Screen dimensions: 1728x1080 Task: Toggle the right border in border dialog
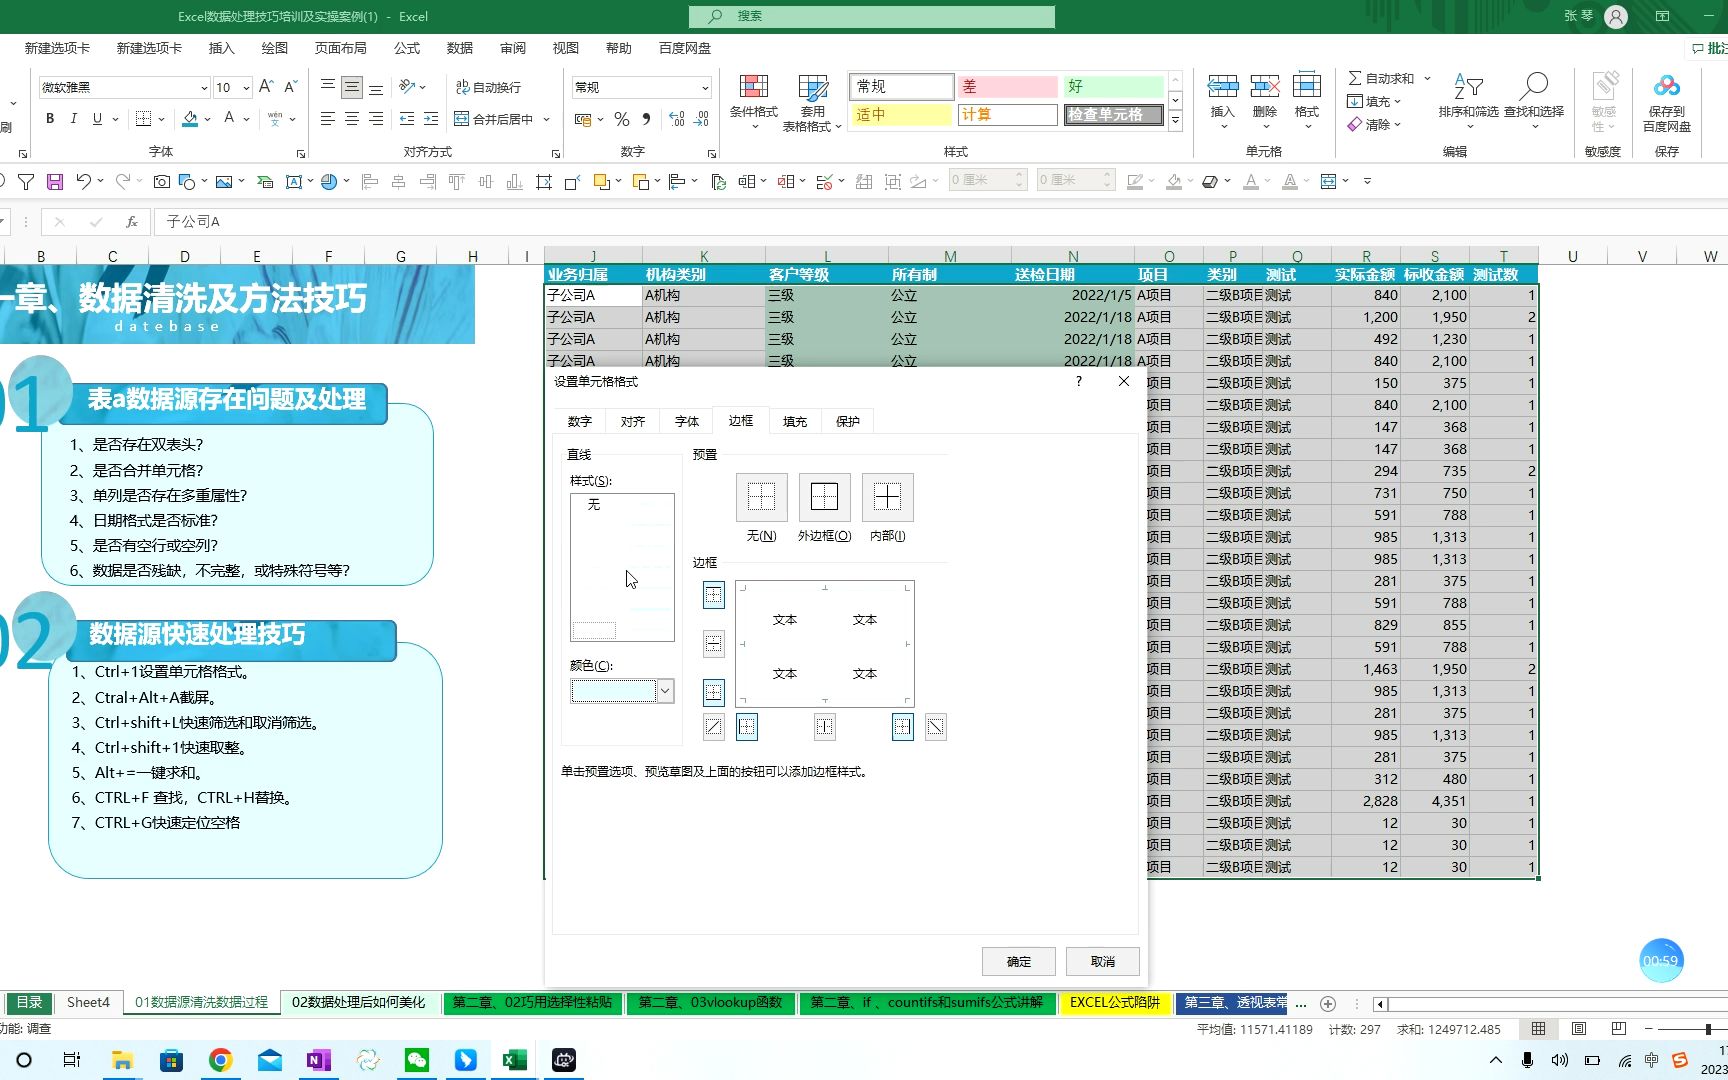point(902,727)
